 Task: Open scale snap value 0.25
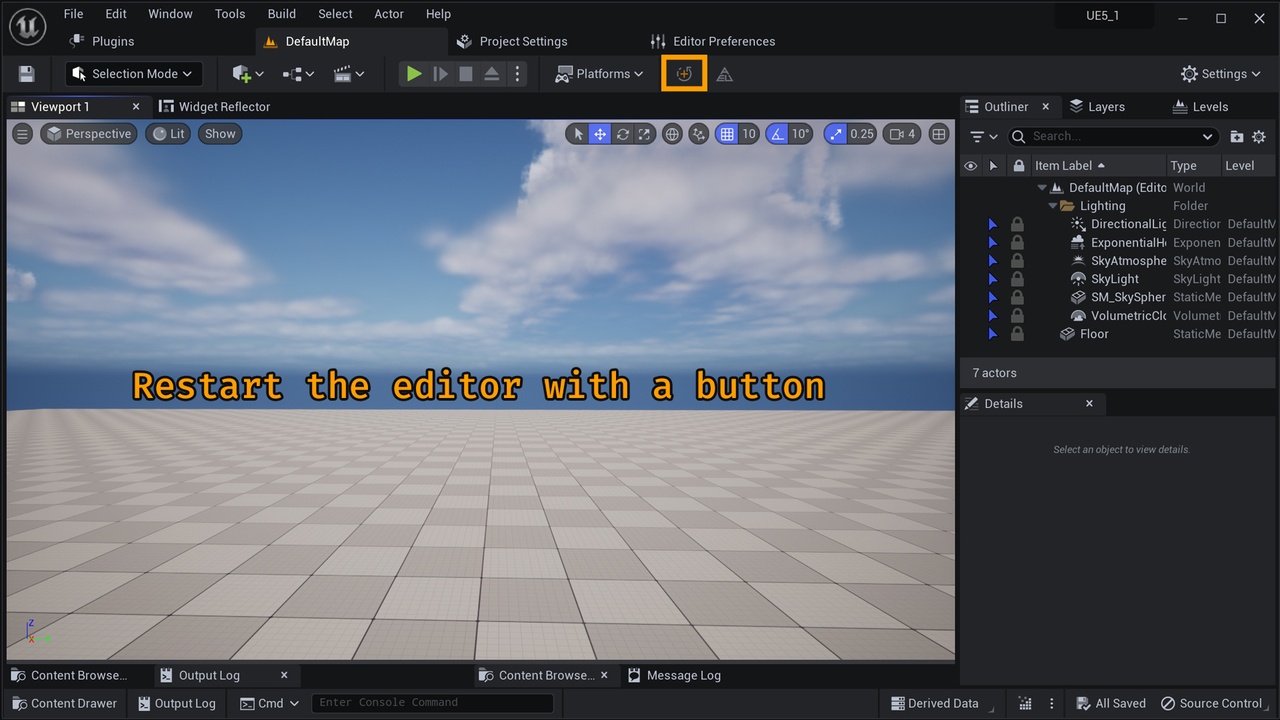(x=862, y=134)
